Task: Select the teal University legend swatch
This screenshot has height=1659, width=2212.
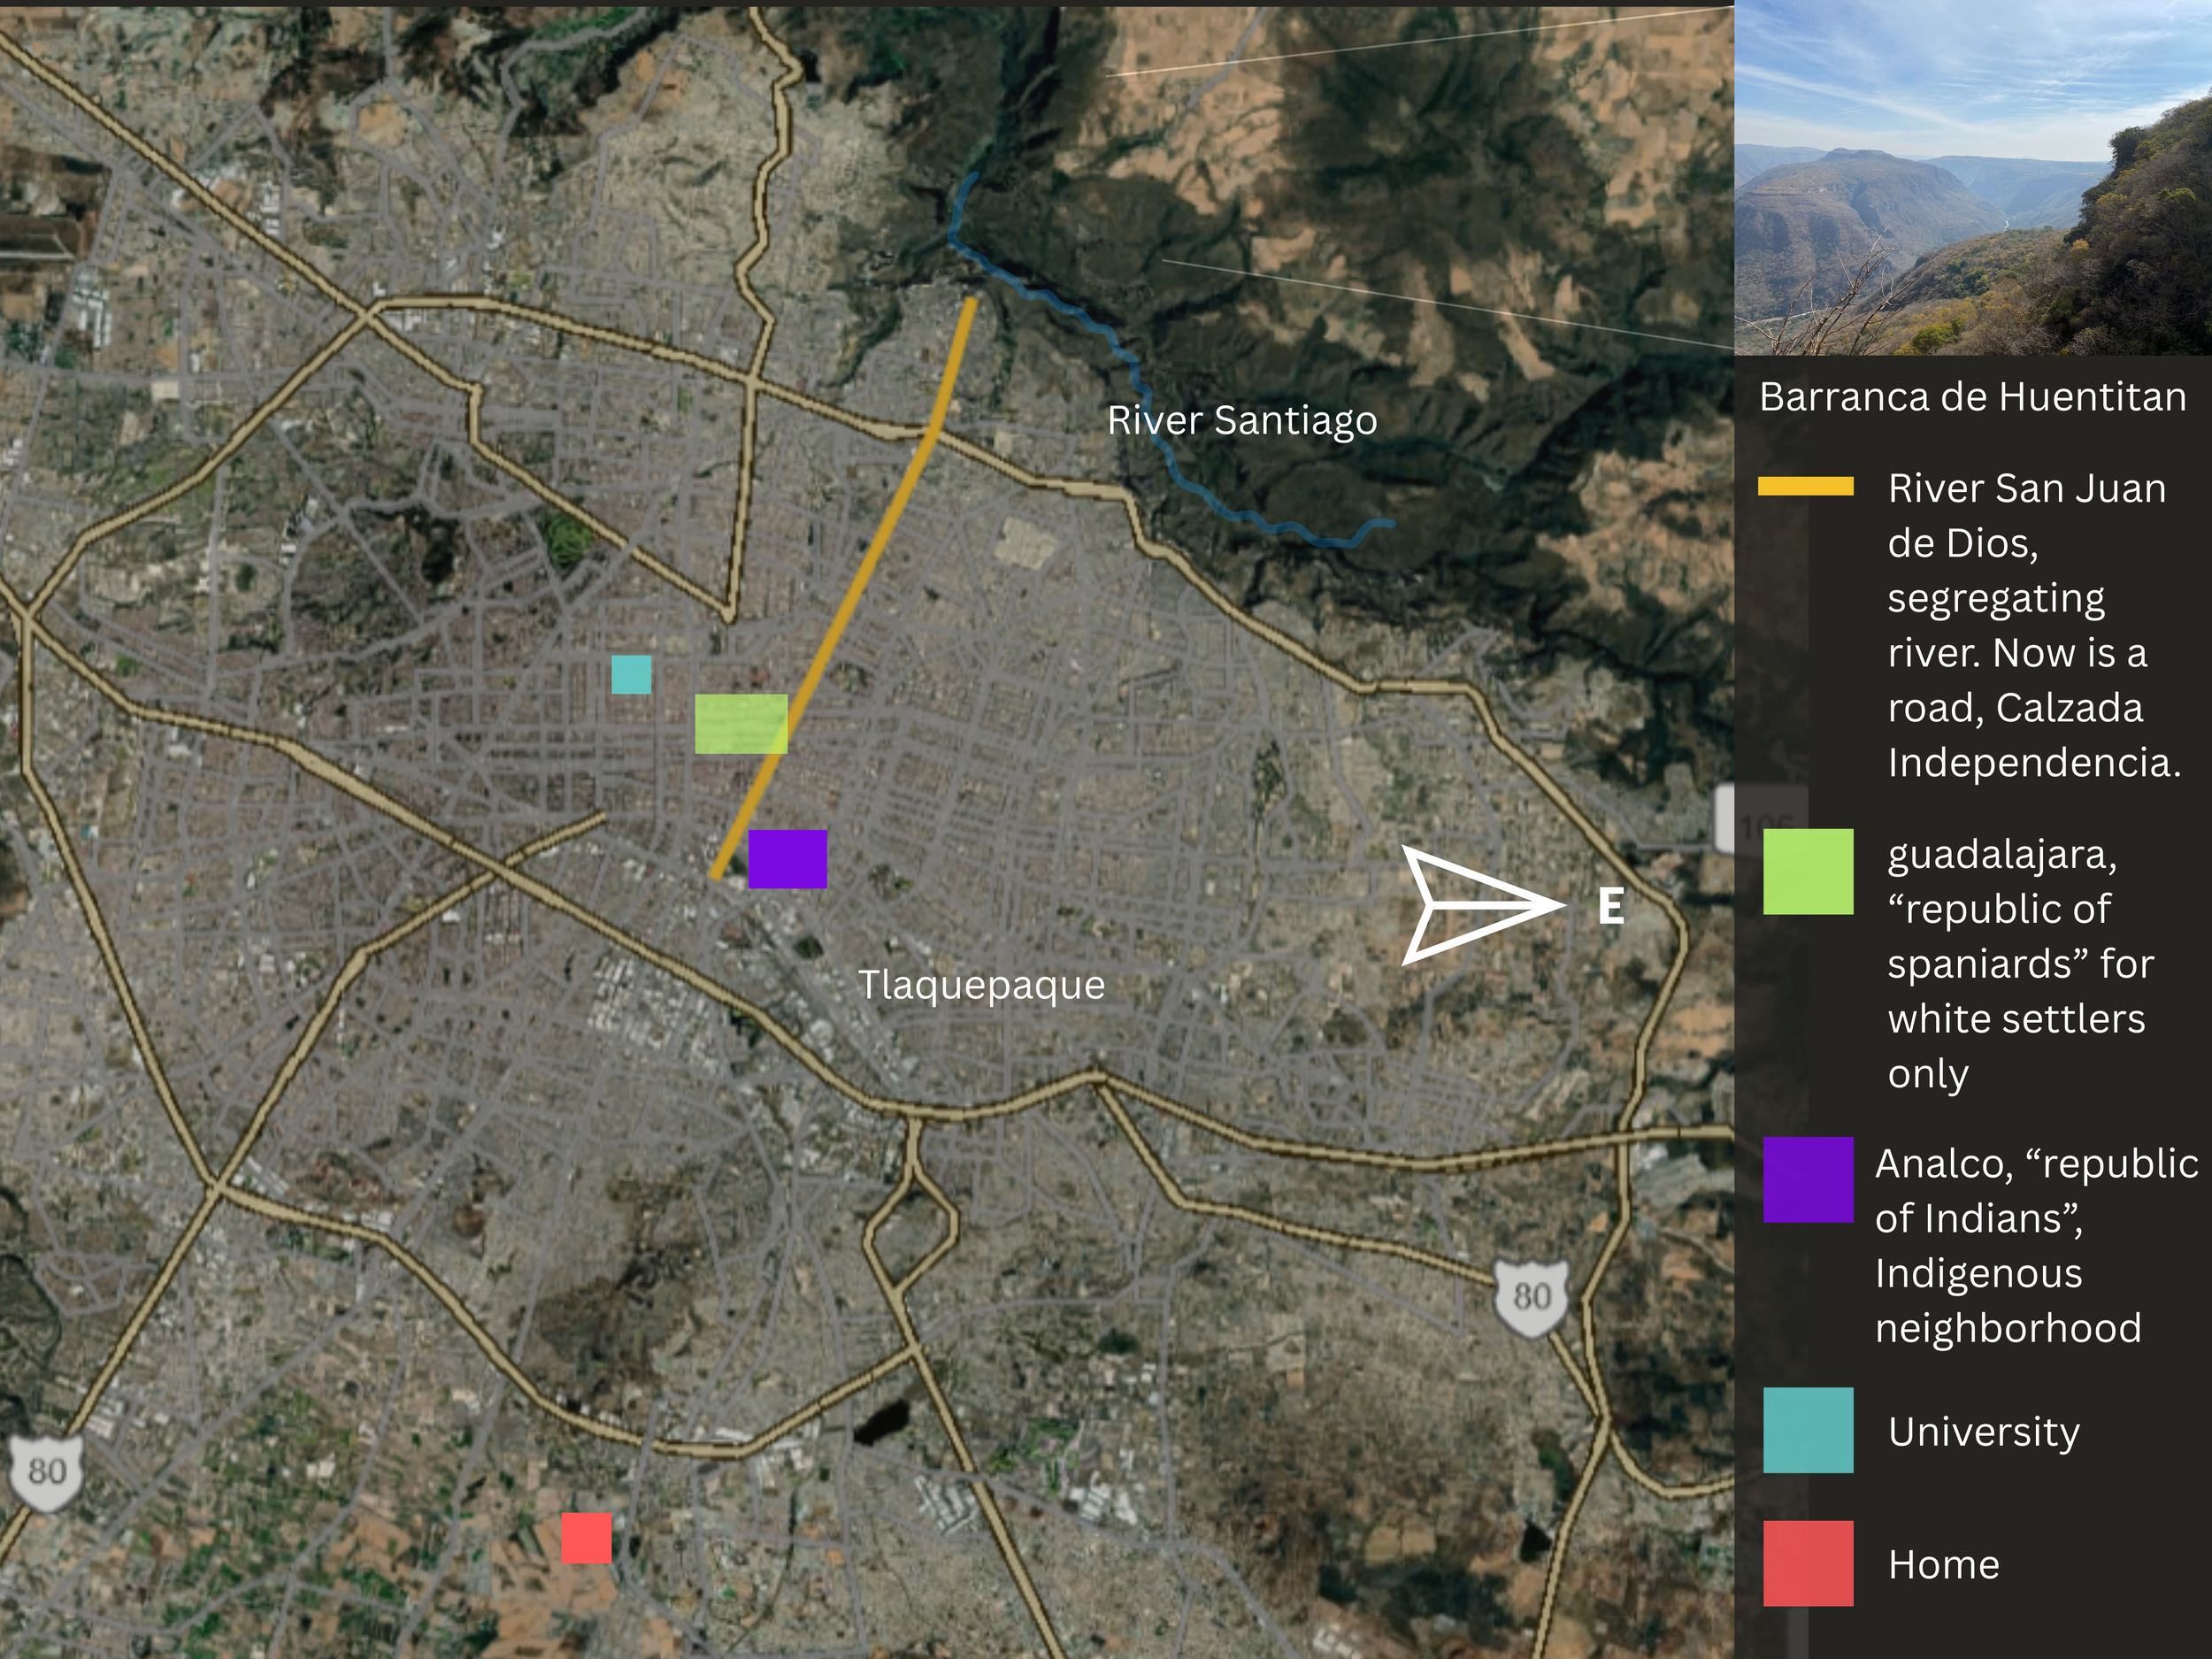Action: (1808, 1429)
